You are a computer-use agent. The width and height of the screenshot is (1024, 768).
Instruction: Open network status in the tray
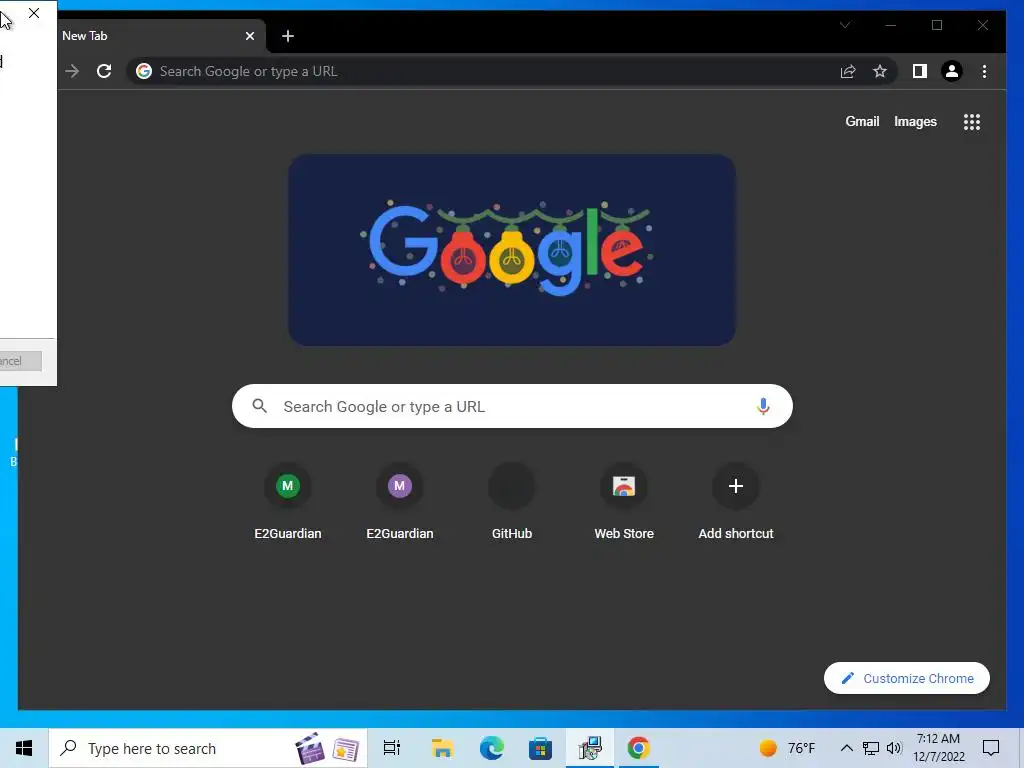871,748
